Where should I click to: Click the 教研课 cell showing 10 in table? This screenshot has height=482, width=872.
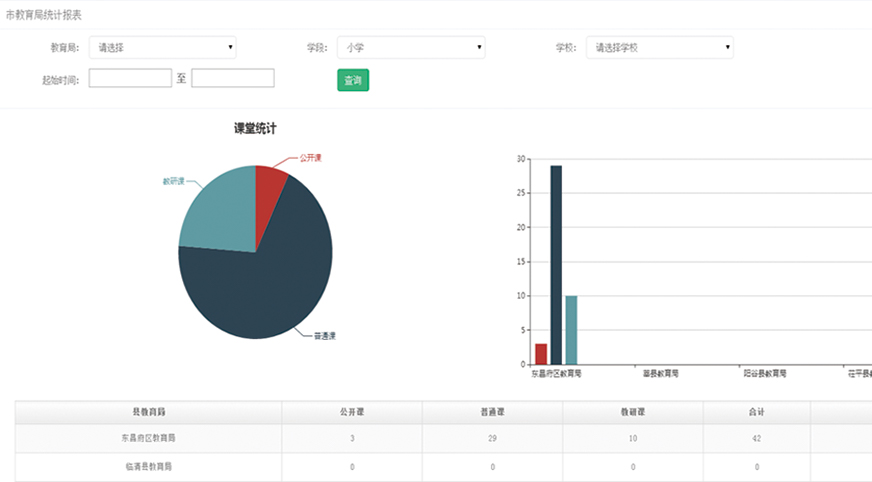tap(633, 438)
